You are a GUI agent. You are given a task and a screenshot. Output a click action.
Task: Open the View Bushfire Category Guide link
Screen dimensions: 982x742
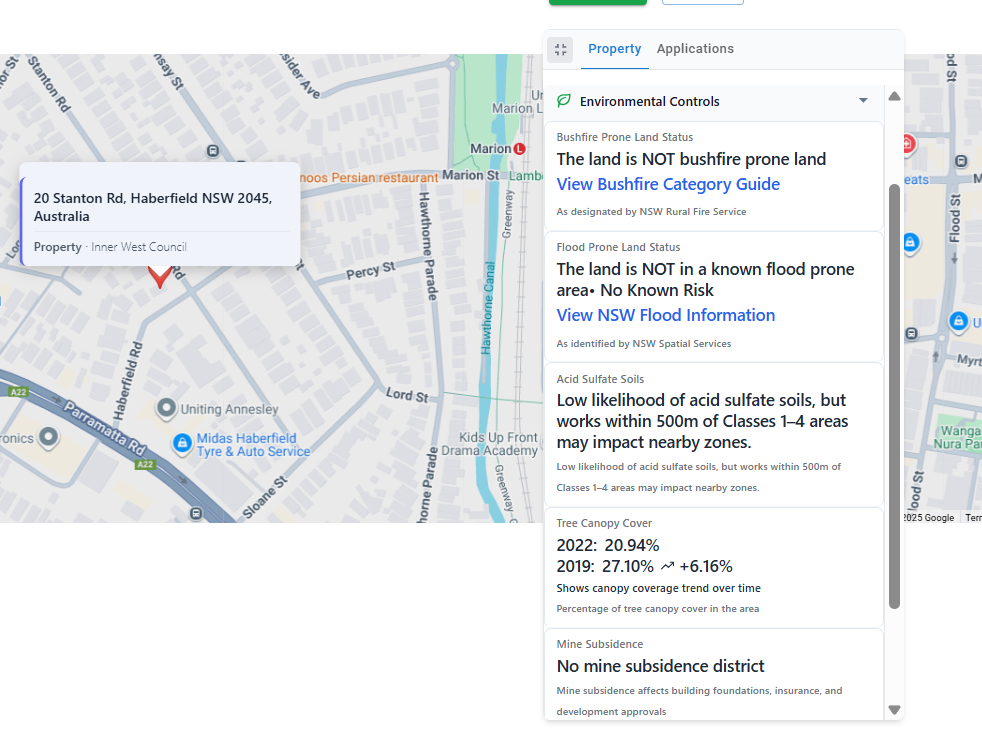click(x=668, y=184)
